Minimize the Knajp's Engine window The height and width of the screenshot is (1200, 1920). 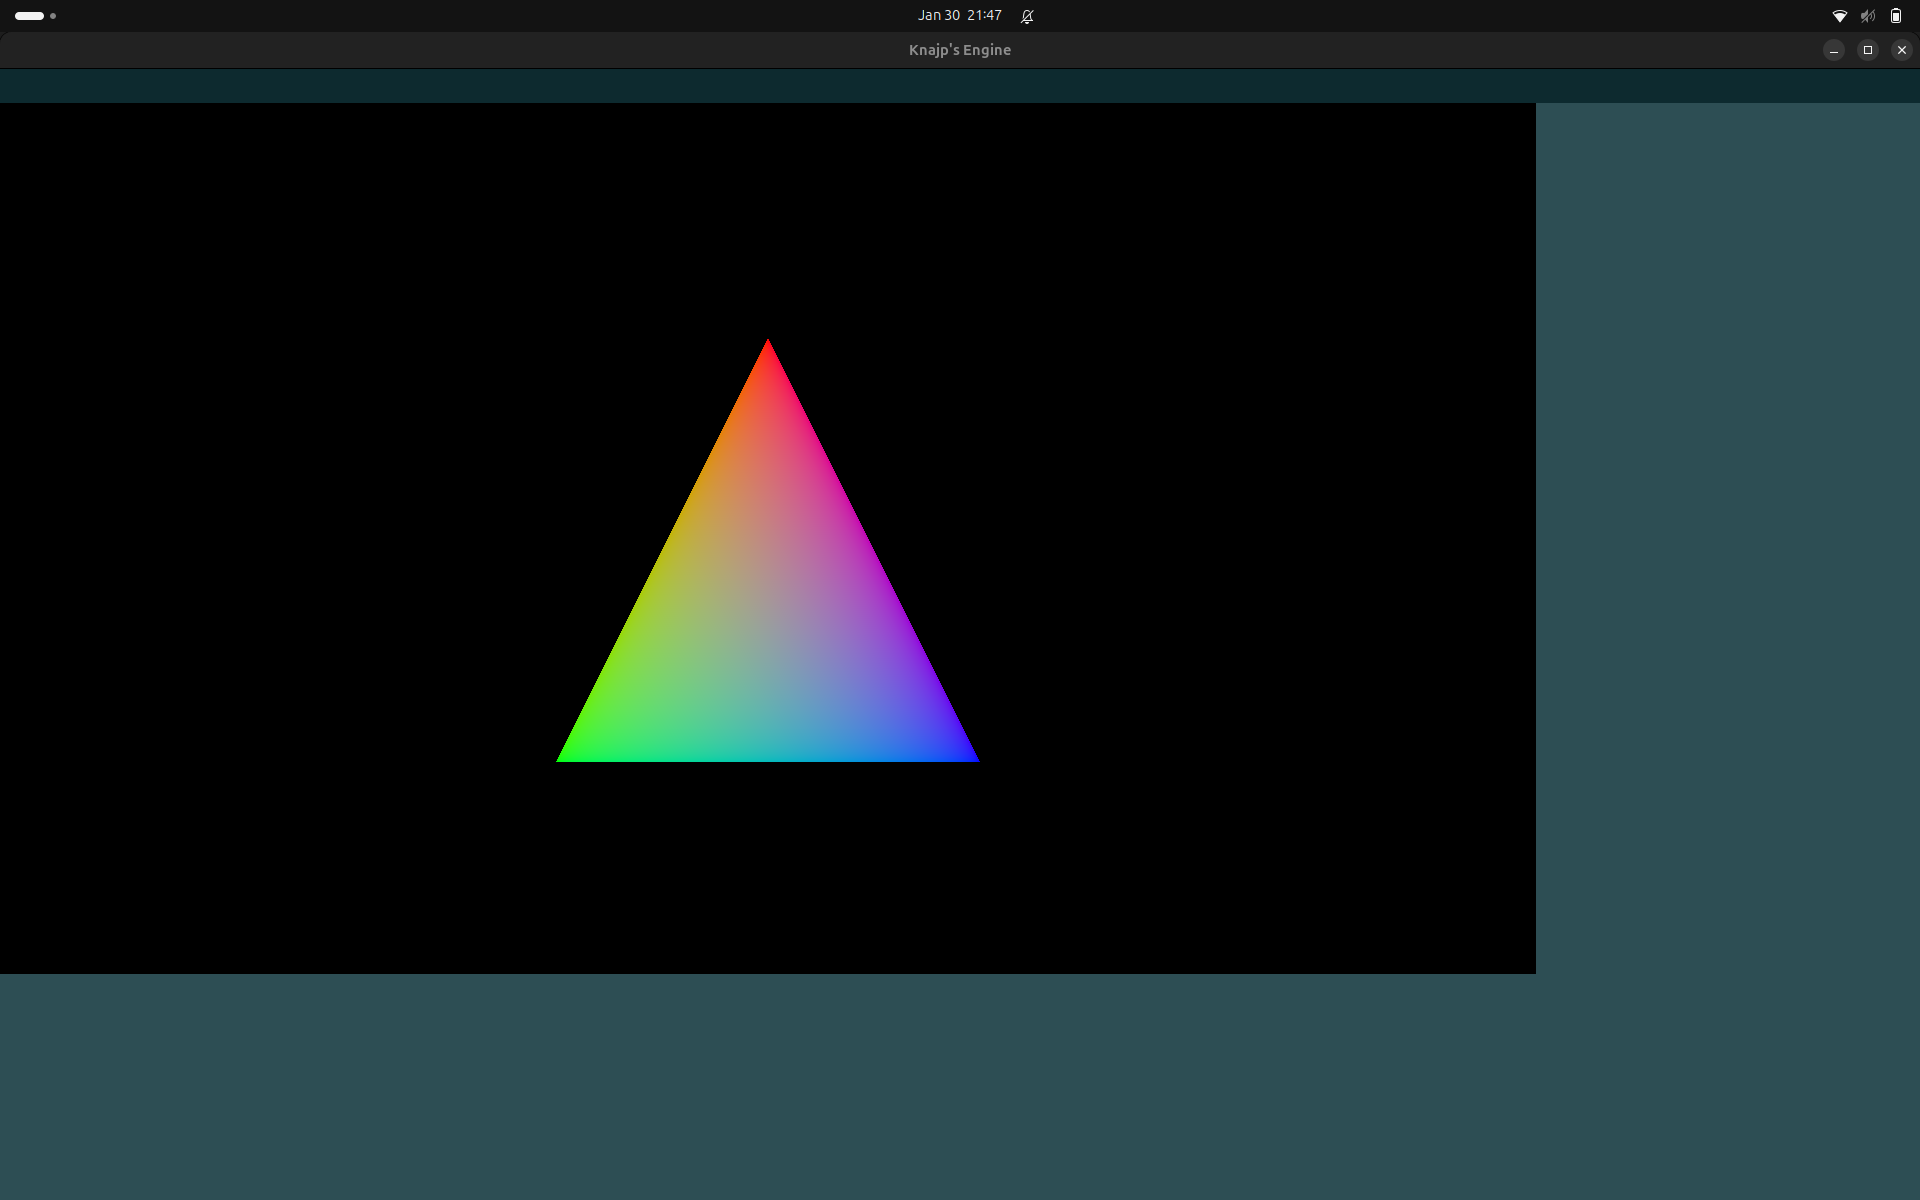click(1833, 50)
